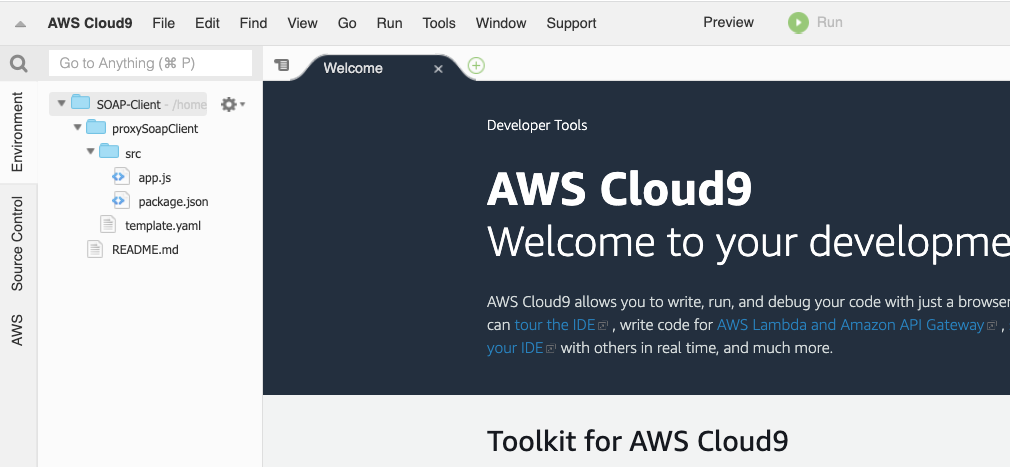Click the green Run play icon
The image size is (1010, 467).
[x=798, y=23]
